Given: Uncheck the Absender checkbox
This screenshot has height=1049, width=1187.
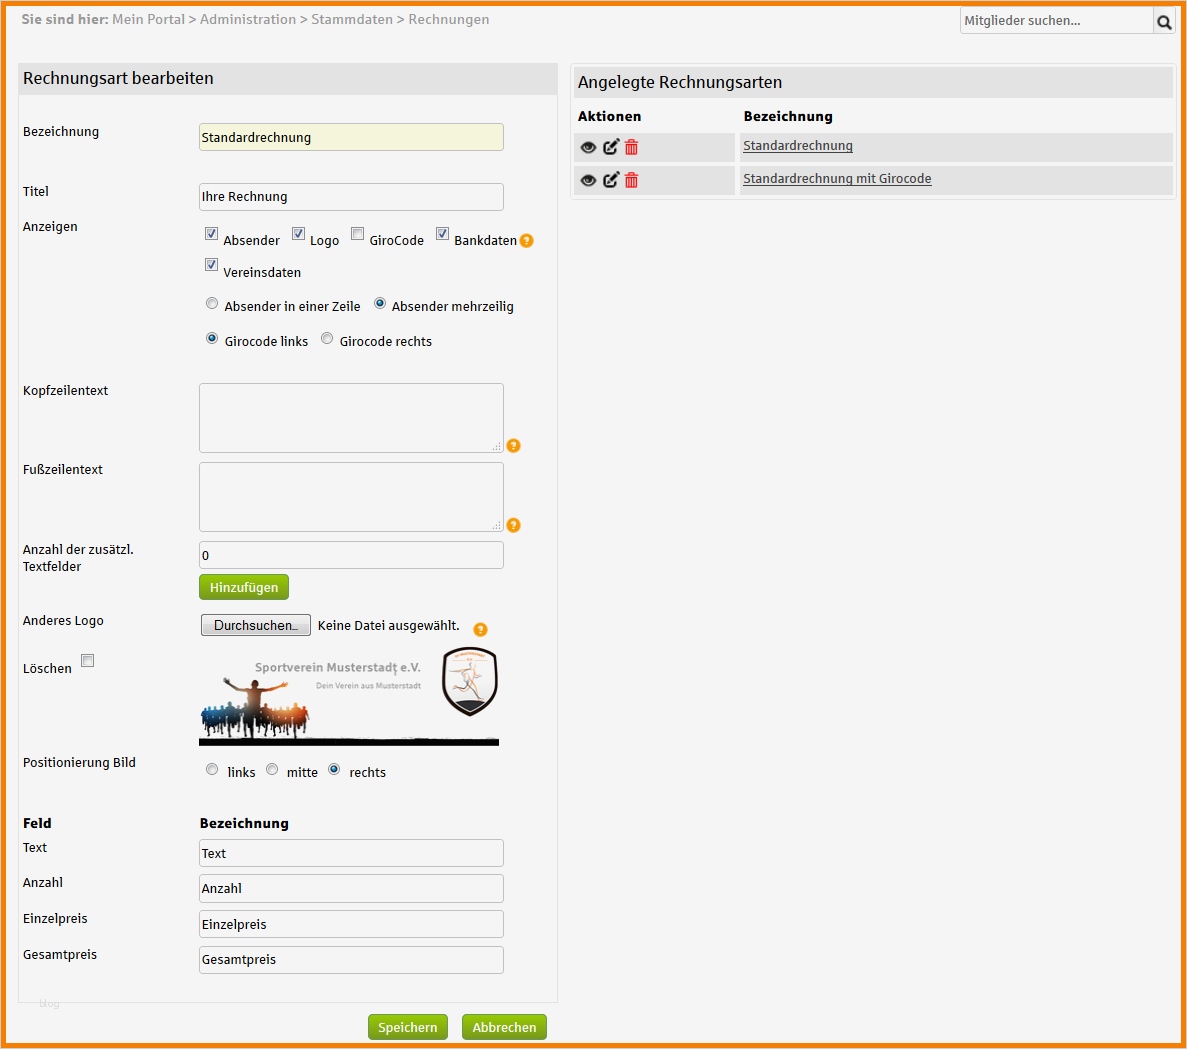Looking at the screenshot, I should click(x=212, y=234).
